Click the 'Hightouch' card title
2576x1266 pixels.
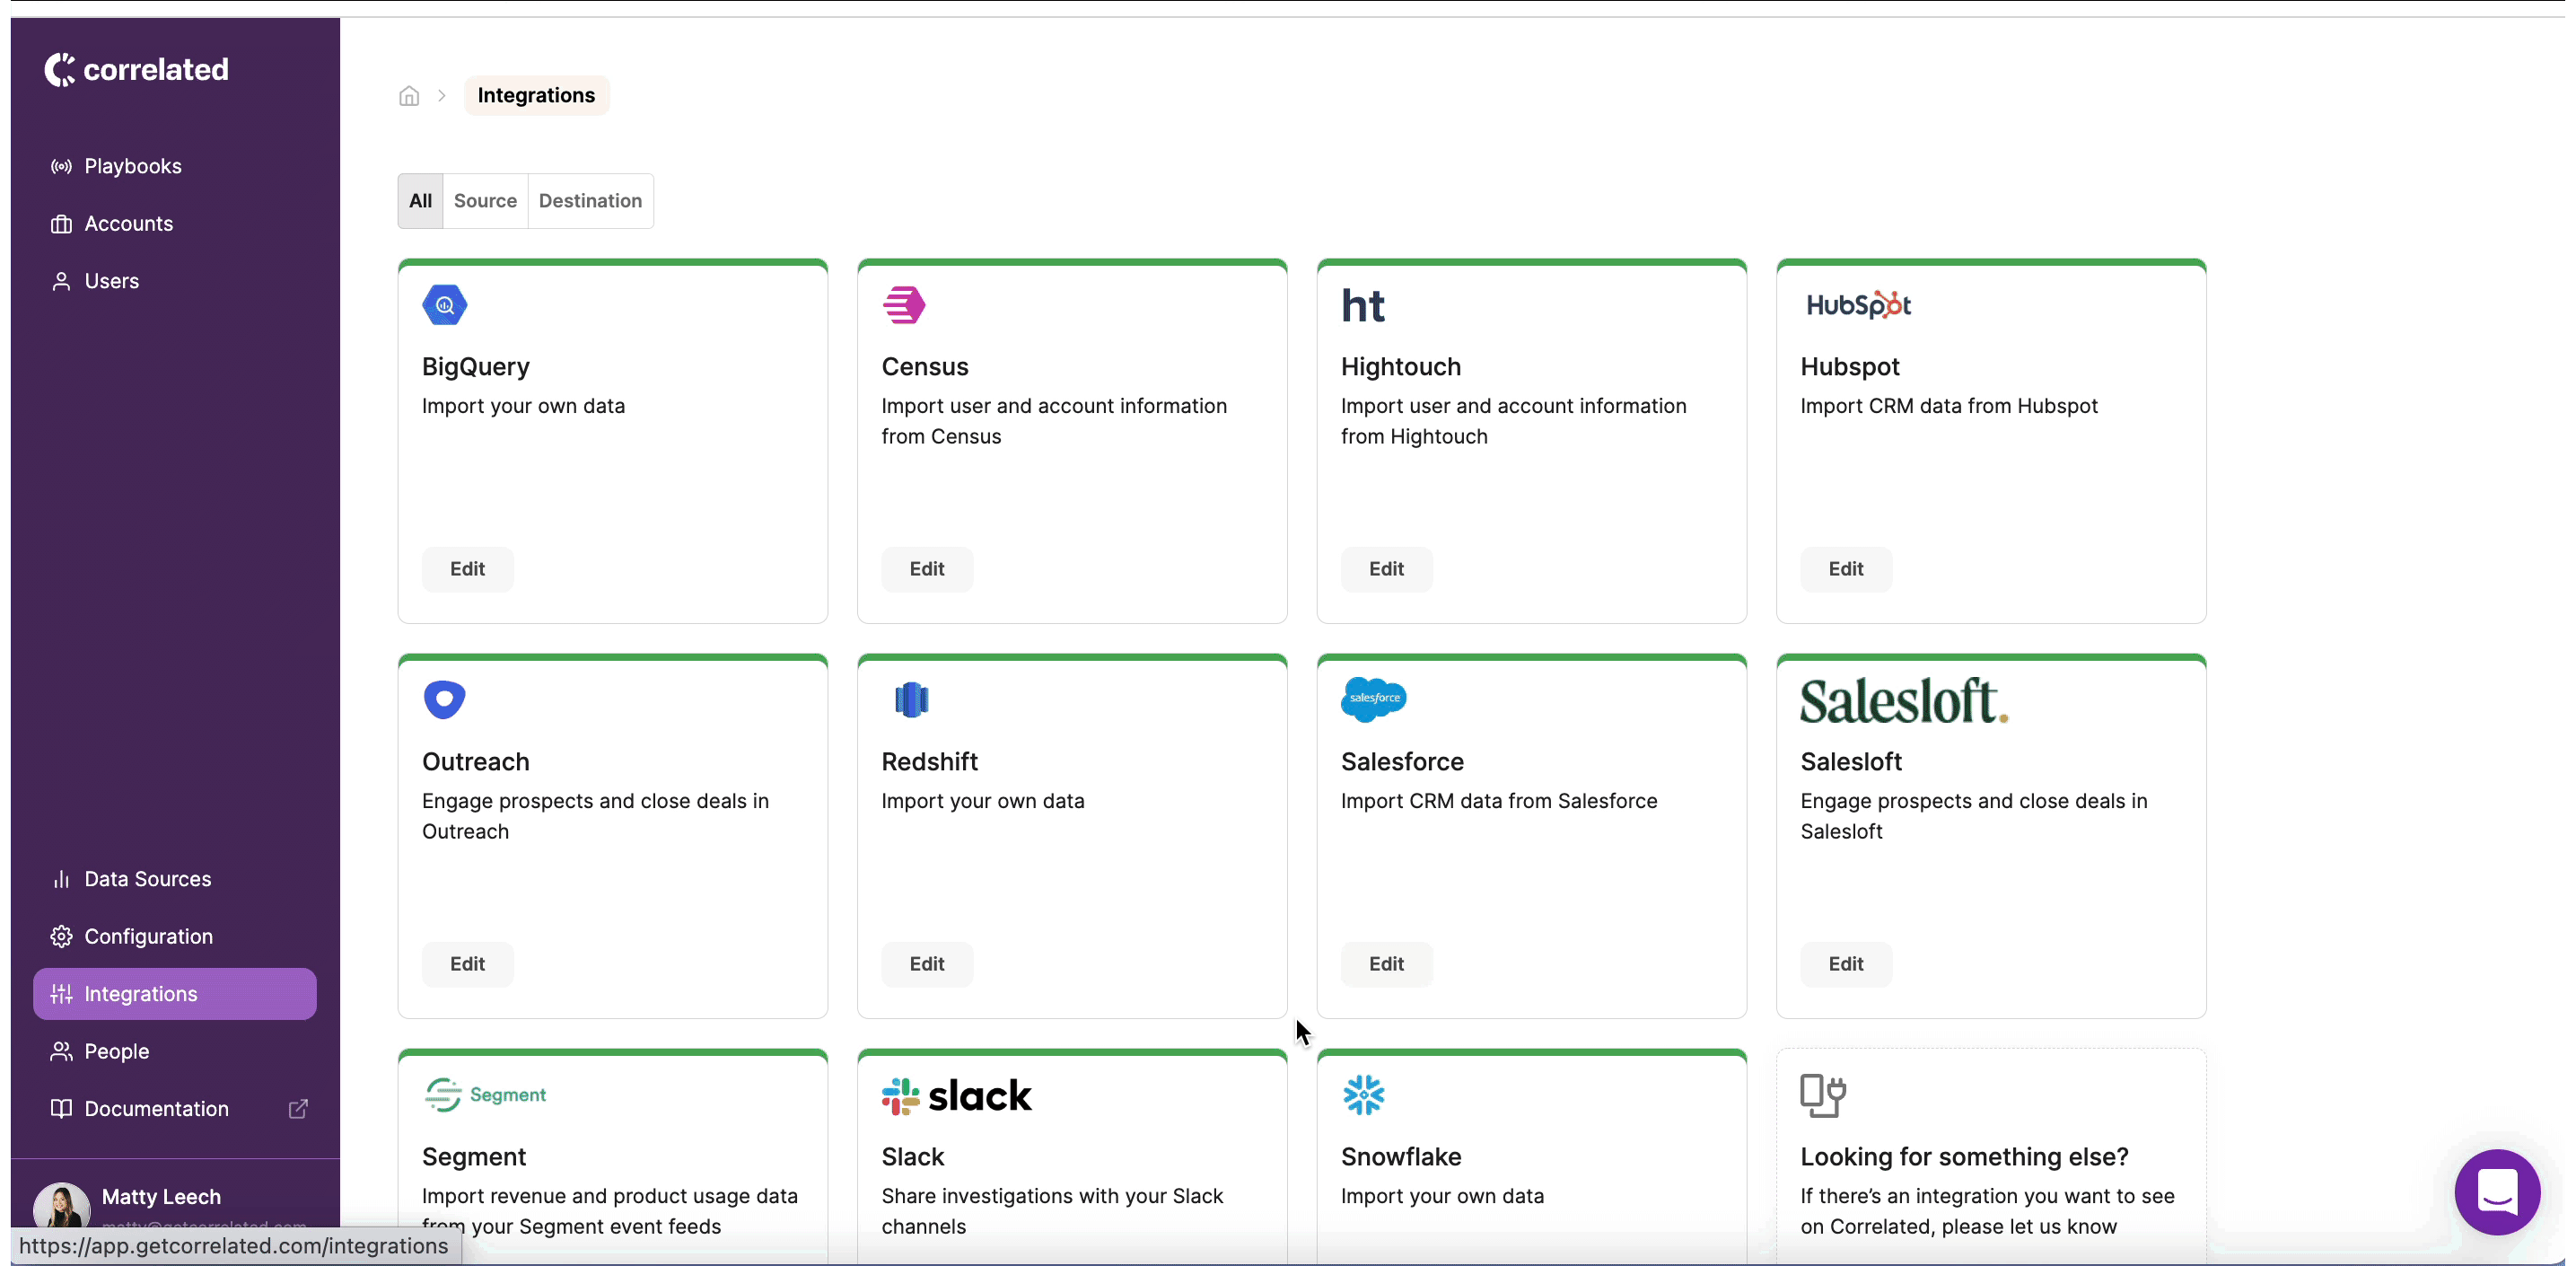1400,367
